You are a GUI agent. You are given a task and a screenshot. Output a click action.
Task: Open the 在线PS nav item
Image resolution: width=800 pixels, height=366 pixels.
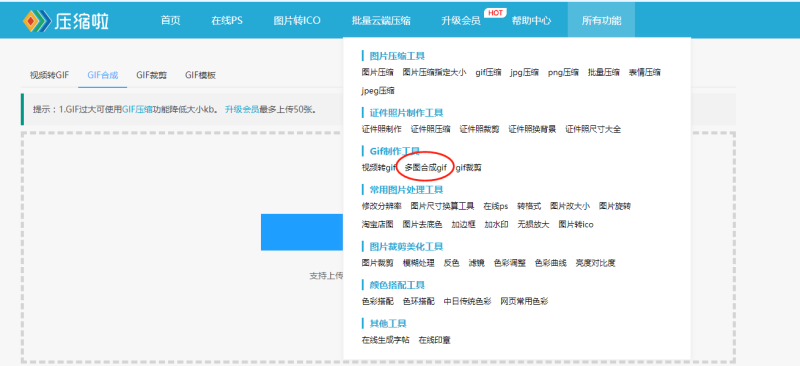[227, 20]
